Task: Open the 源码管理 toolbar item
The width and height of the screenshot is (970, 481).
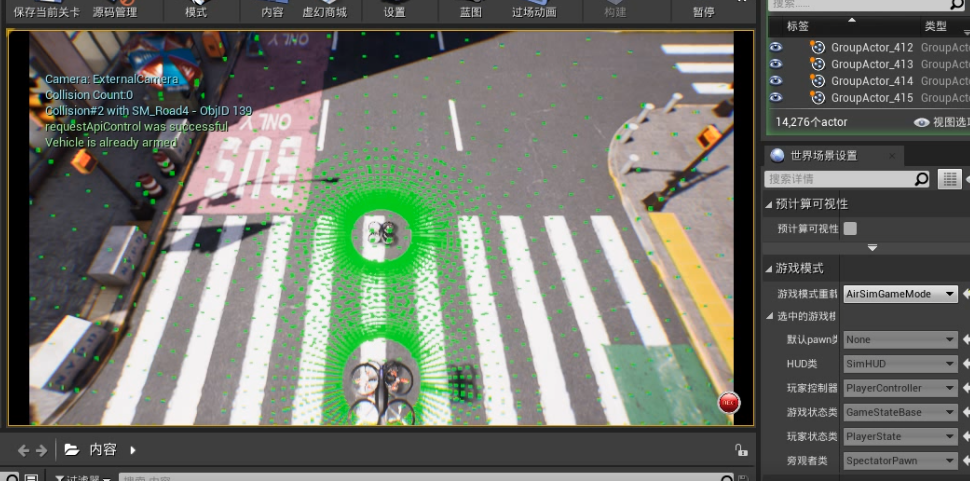Action: (114, 11)
